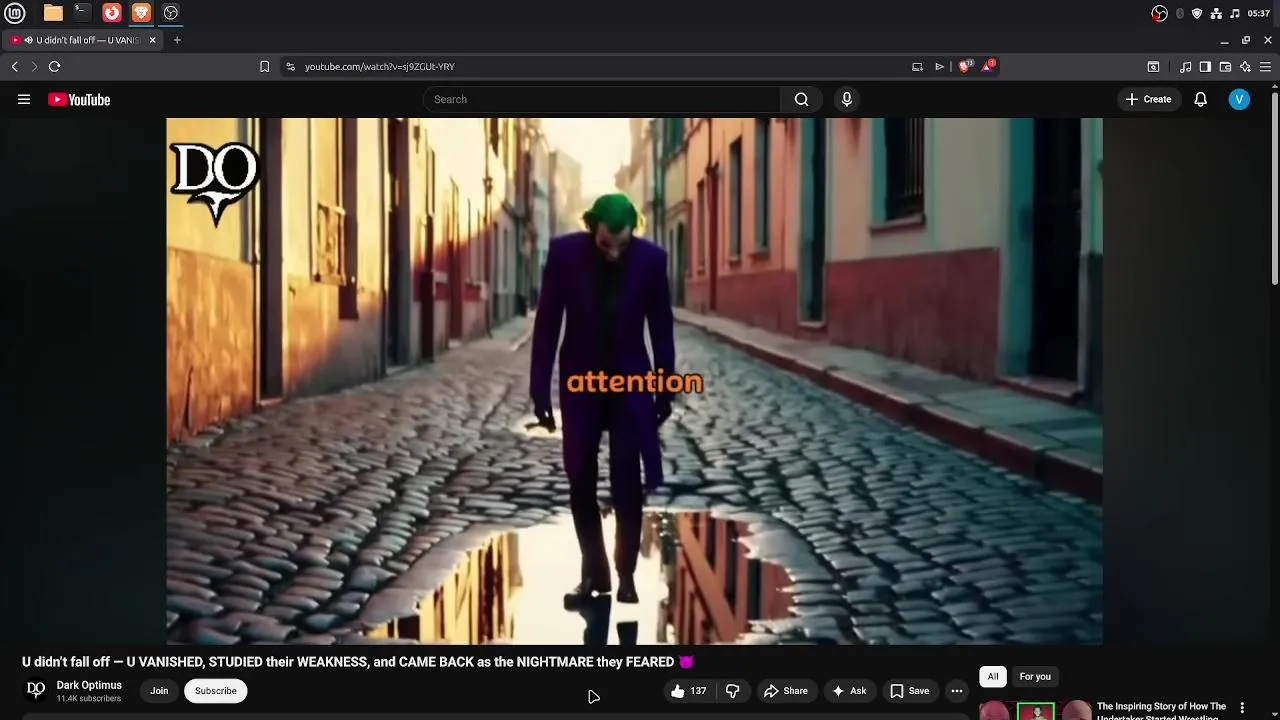
Task: Click the video title text
Action: tap(357, 662)
